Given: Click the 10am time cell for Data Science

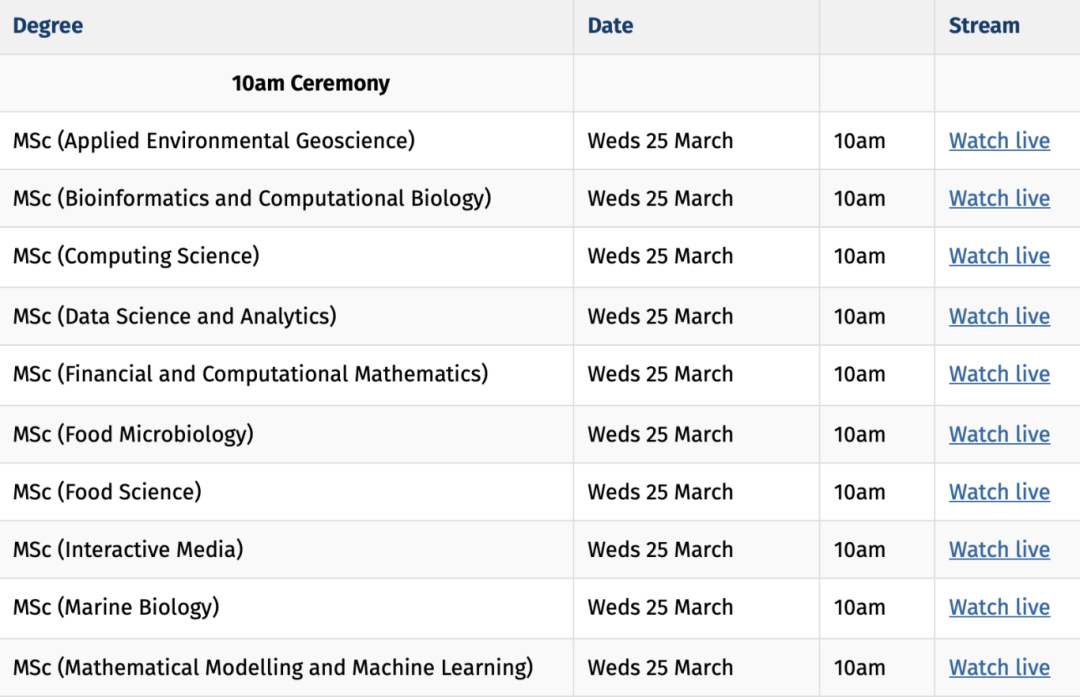Looking at the screenshot, I should click(x=859, y=317).
